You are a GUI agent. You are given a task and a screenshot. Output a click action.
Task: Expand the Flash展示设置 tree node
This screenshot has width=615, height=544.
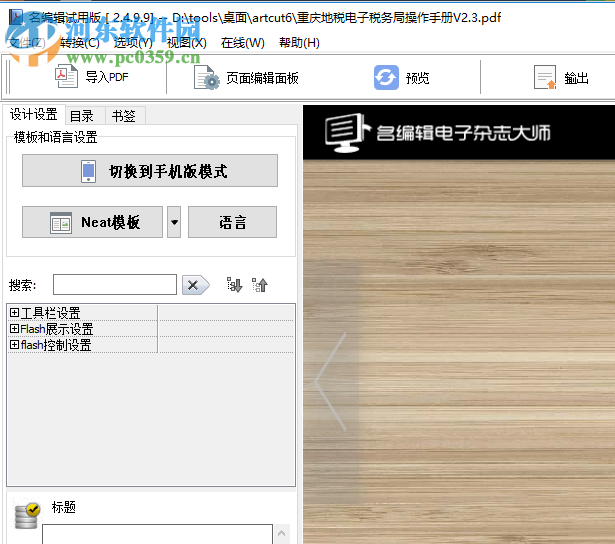(x=15, y=328)
